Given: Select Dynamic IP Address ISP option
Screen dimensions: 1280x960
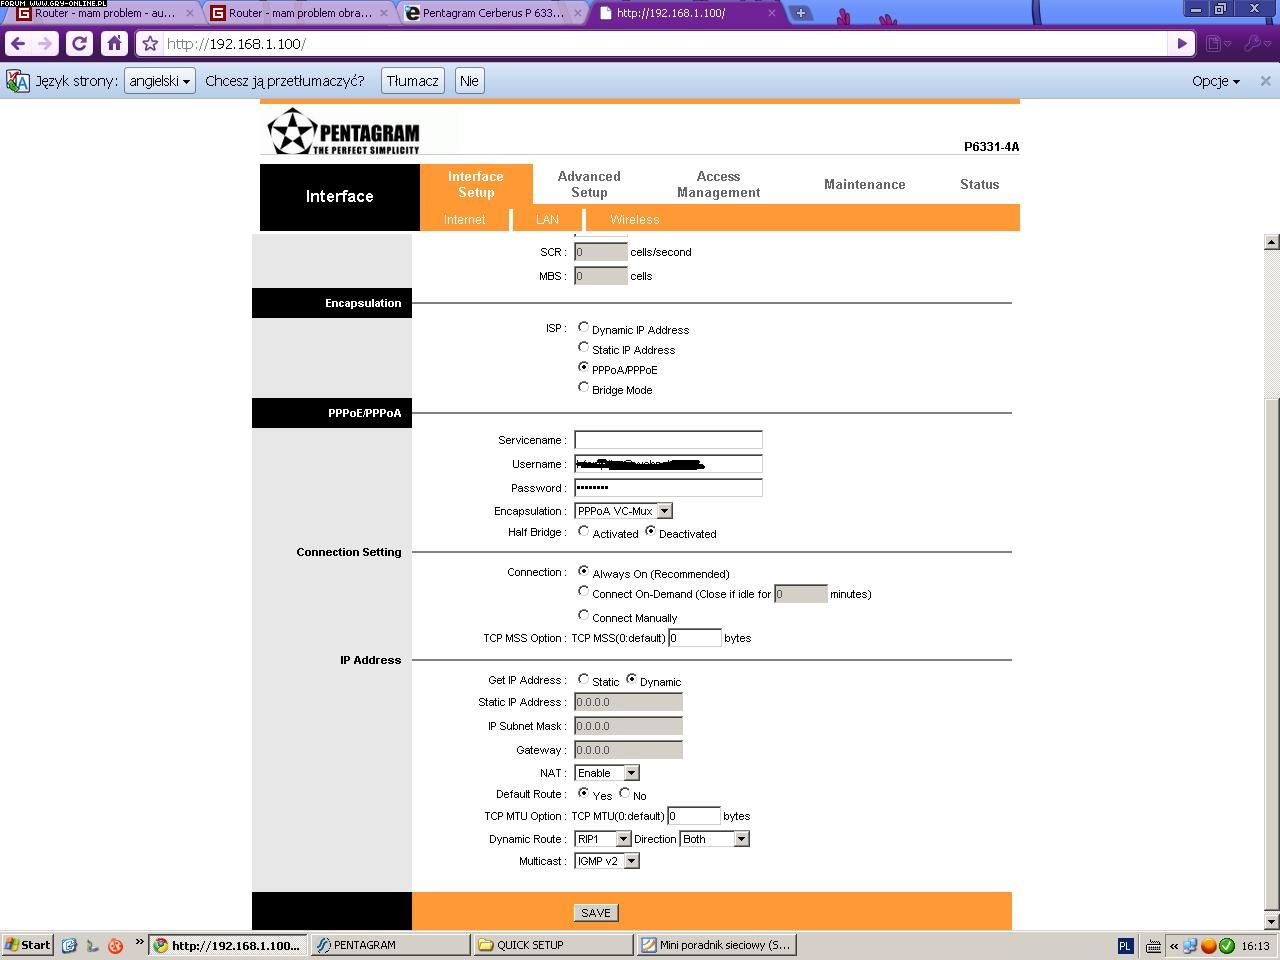Looking at the screenshot, I should (583, 328).
